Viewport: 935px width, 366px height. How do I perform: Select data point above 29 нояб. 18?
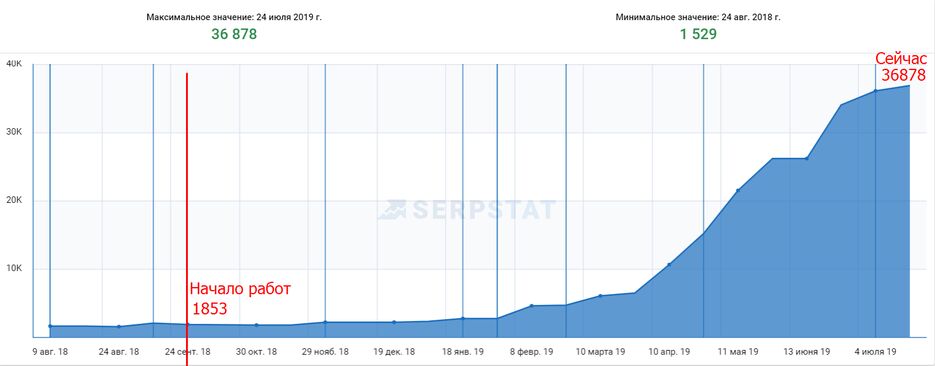point(325,322)
